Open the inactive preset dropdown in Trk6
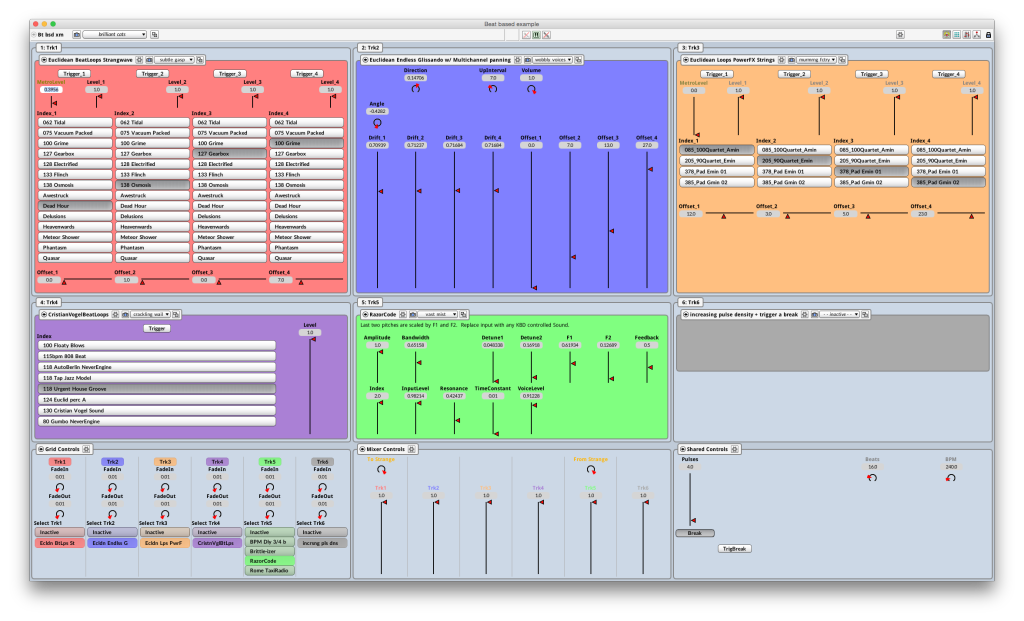Screen dimensions: 1024x621 [x=838, y=314]
